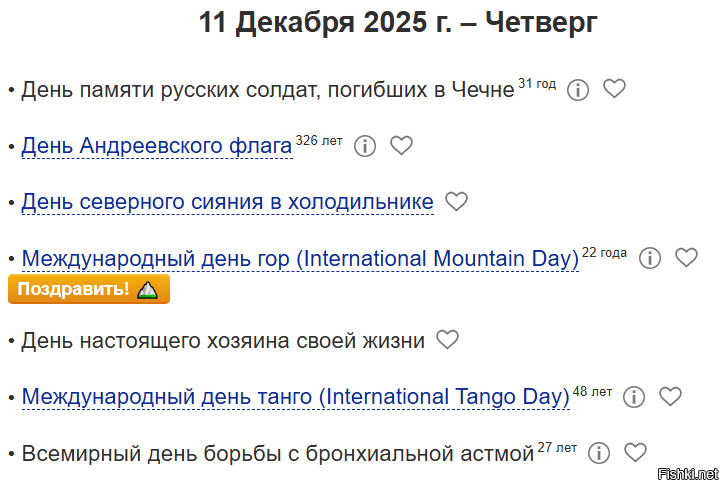
Task: Open info icon for bronchial asthma day
Action: point(599,453)
